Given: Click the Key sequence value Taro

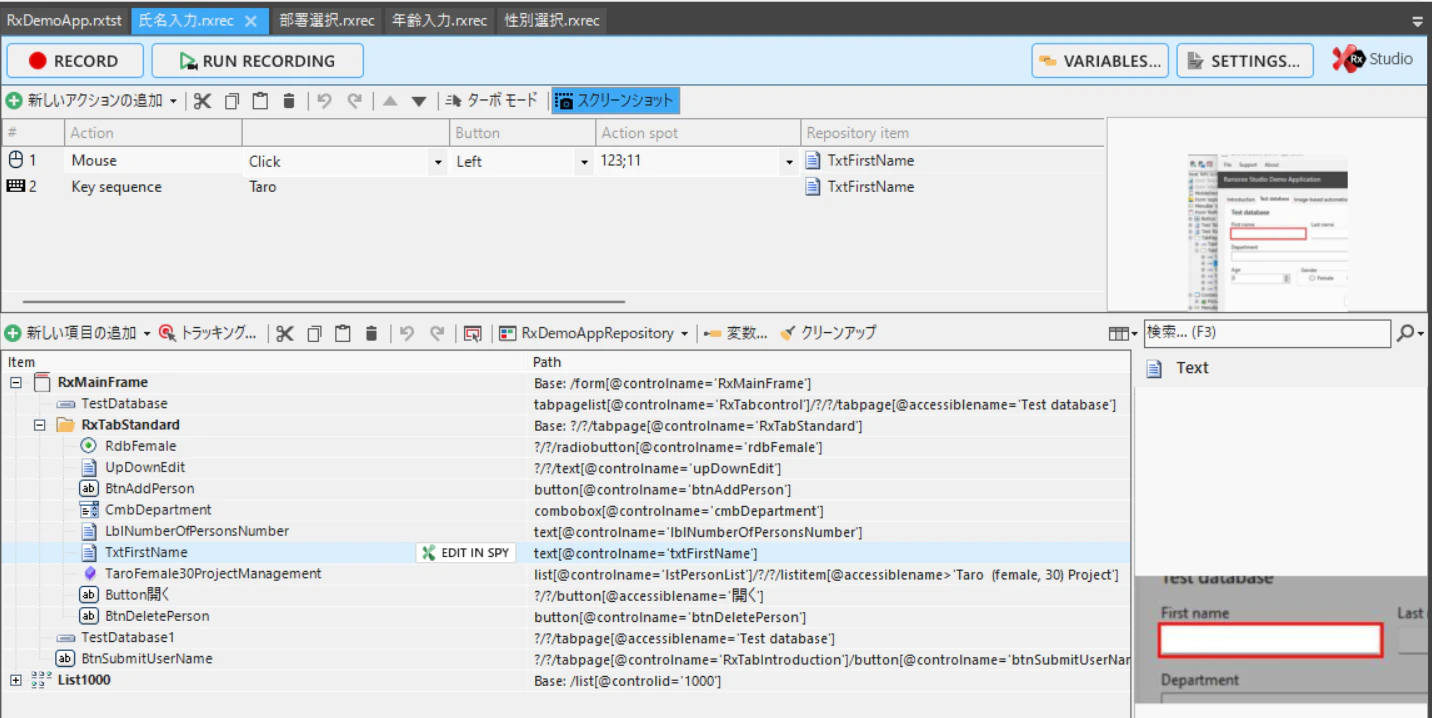Looking at the screenshot, I should (263, 187).
